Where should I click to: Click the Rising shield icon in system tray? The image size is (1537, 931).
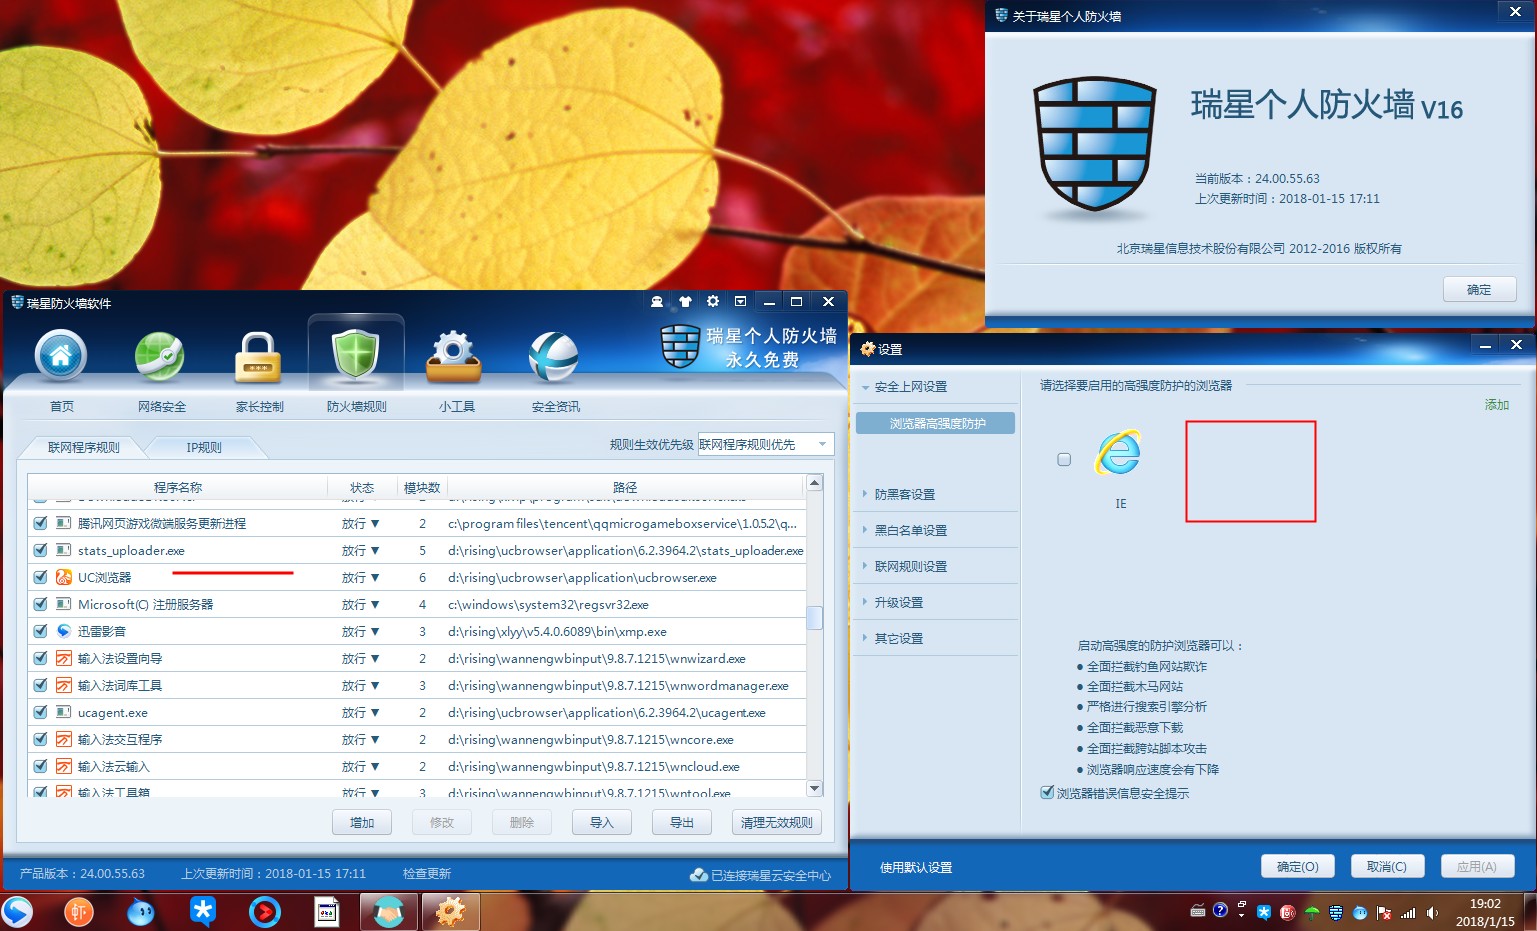tap(1335, 912)
